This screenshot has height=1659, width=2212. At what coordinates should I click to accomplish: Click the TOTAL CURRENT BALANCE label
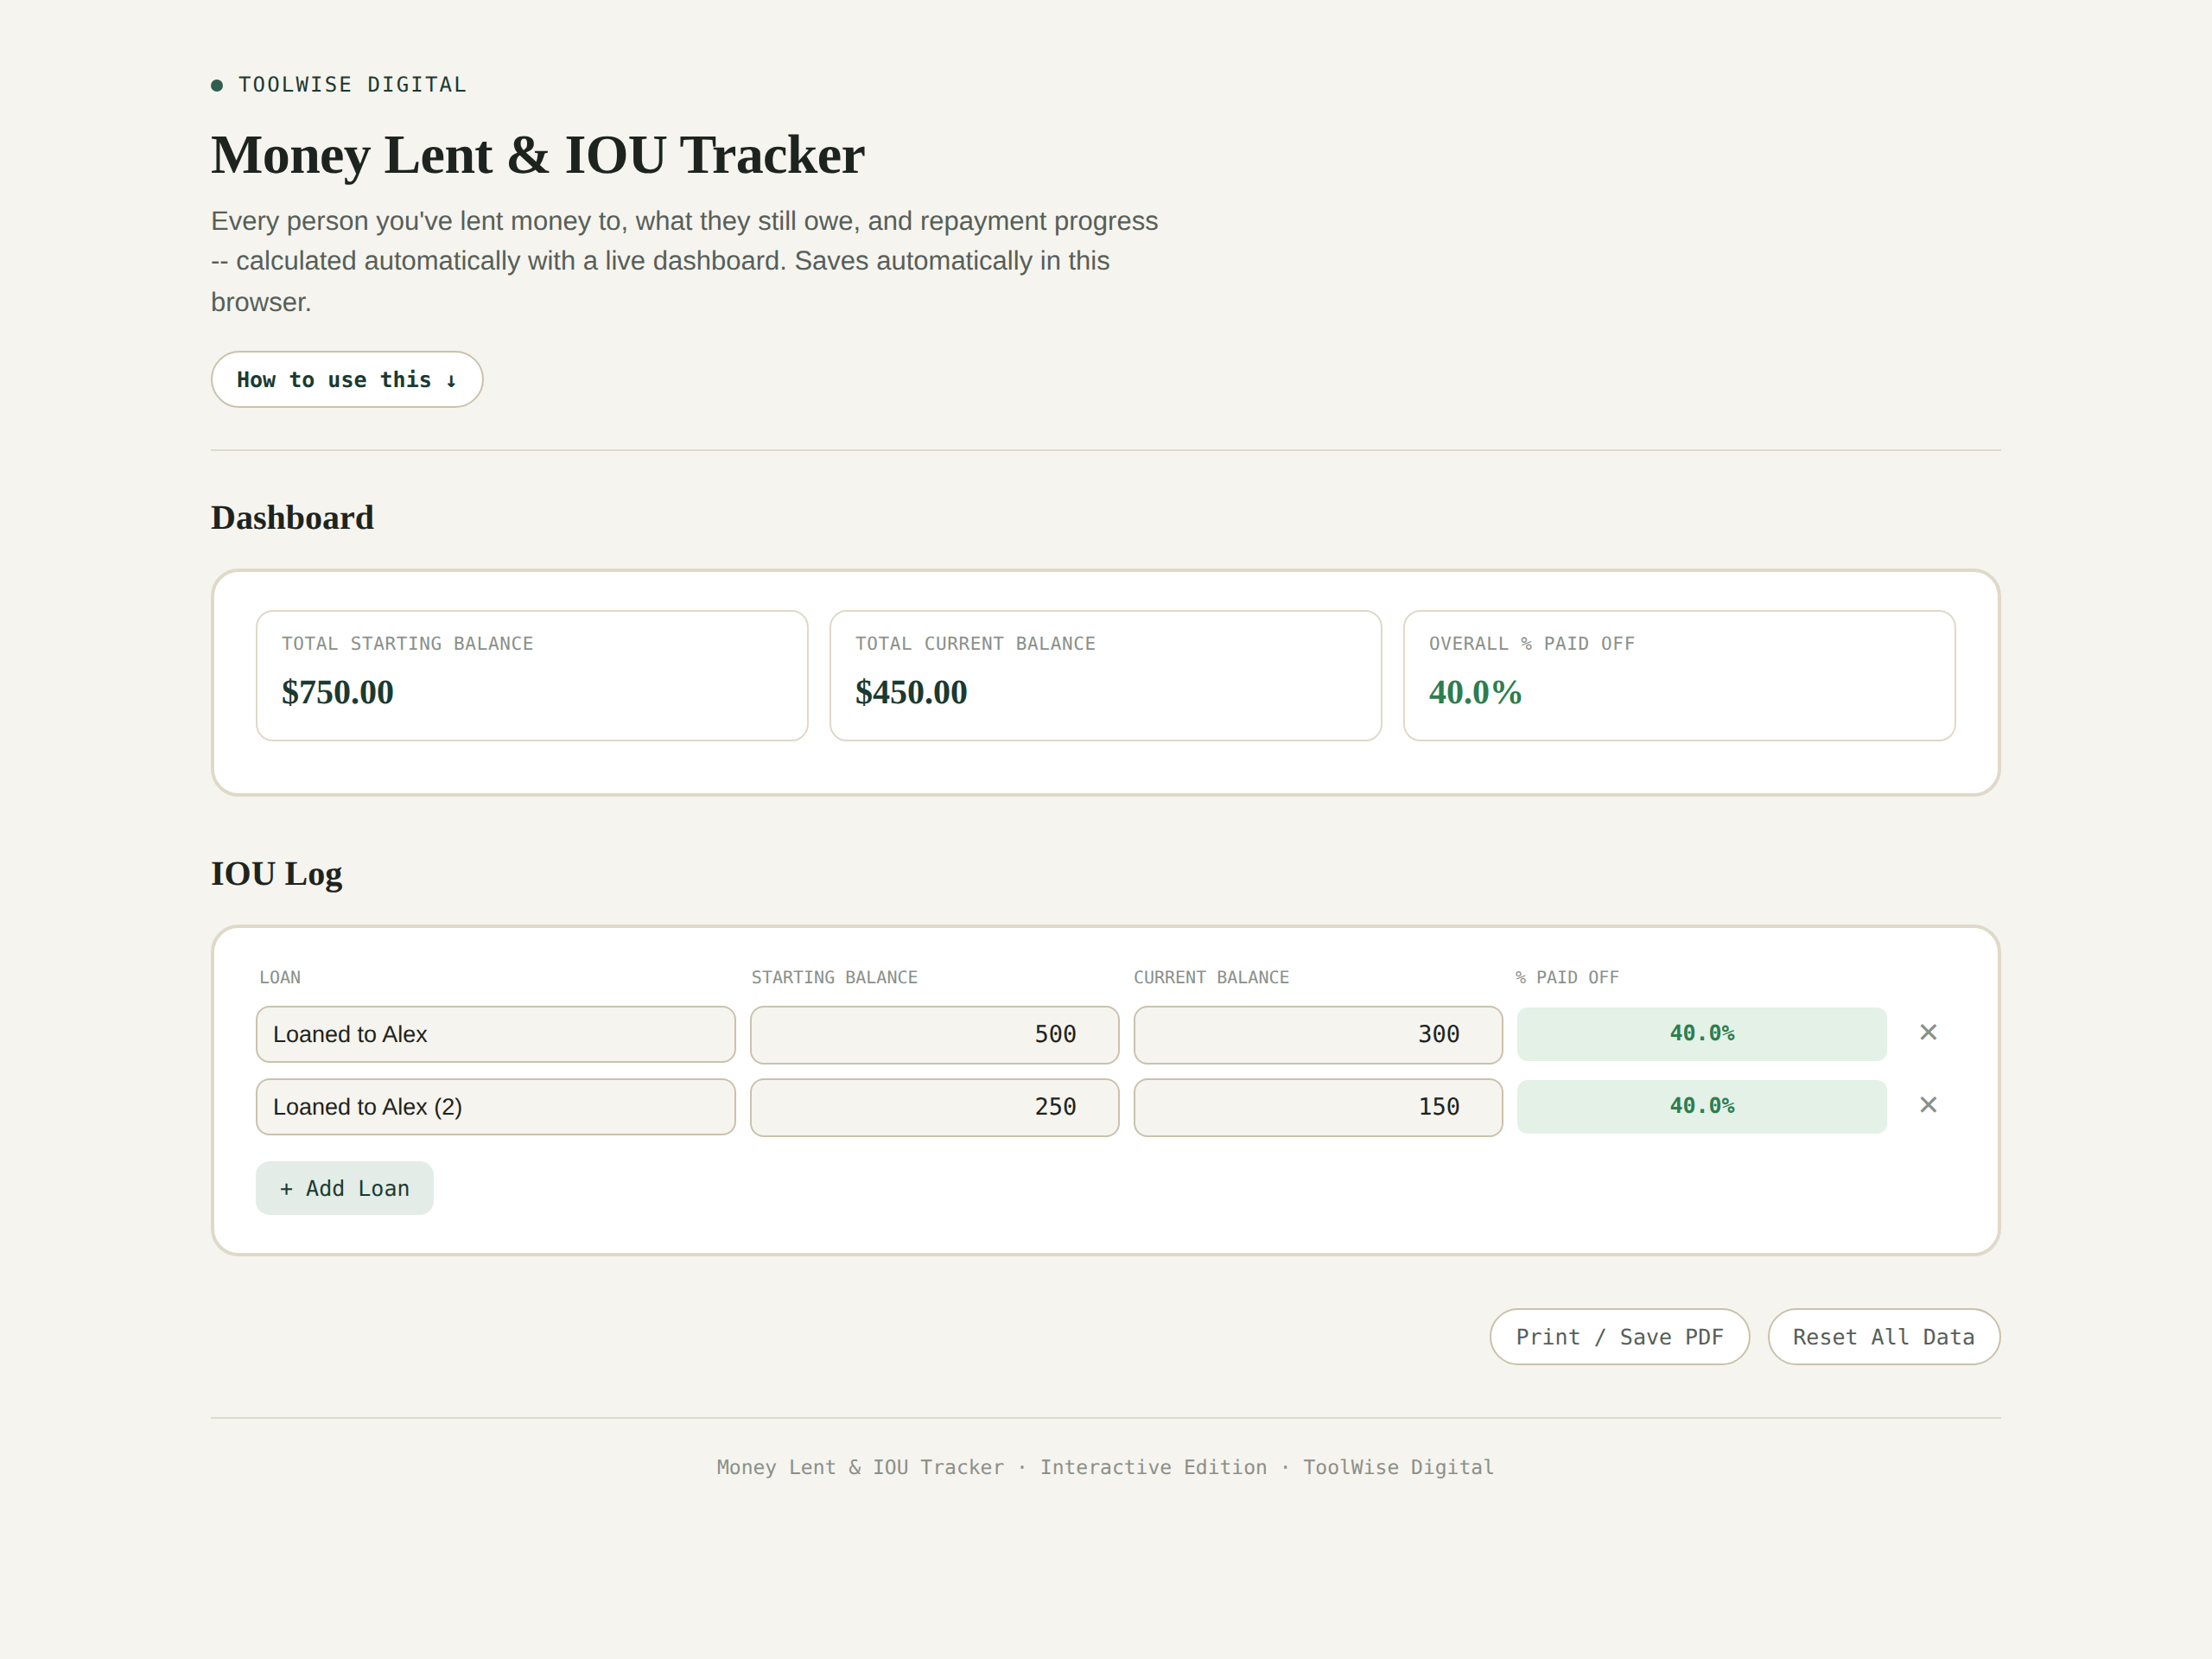(975, 644)
